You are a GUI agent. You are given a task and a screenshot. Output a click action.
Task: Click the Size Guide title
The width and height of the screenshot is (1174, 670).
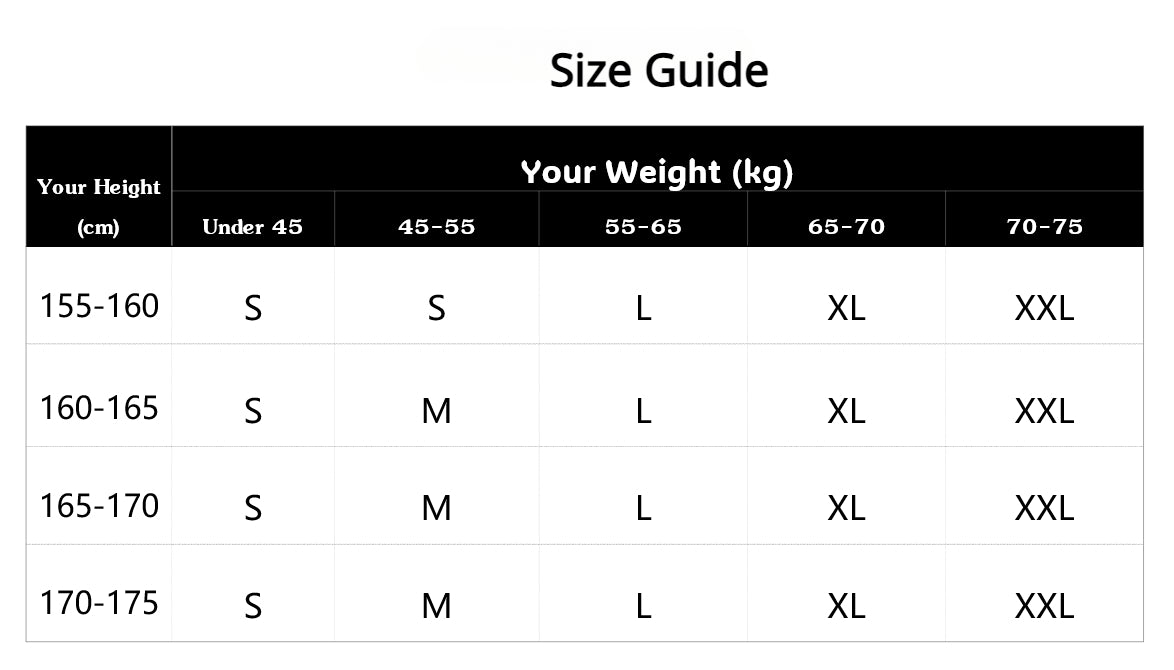click(659, 71)
